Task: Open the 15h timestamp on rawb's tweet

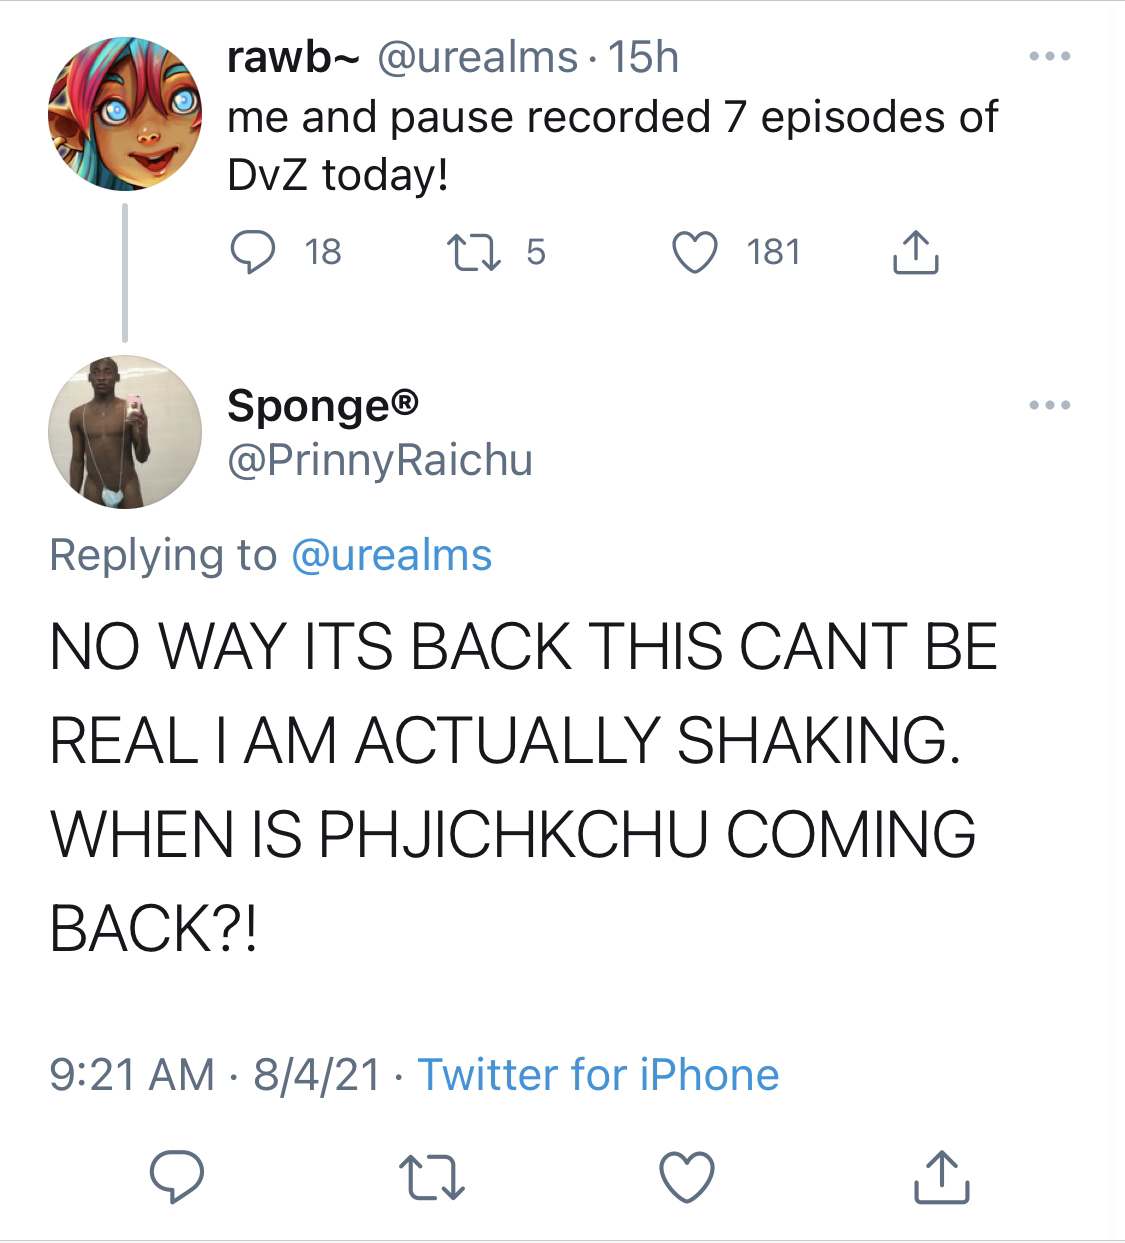Action: coord(644,58)
